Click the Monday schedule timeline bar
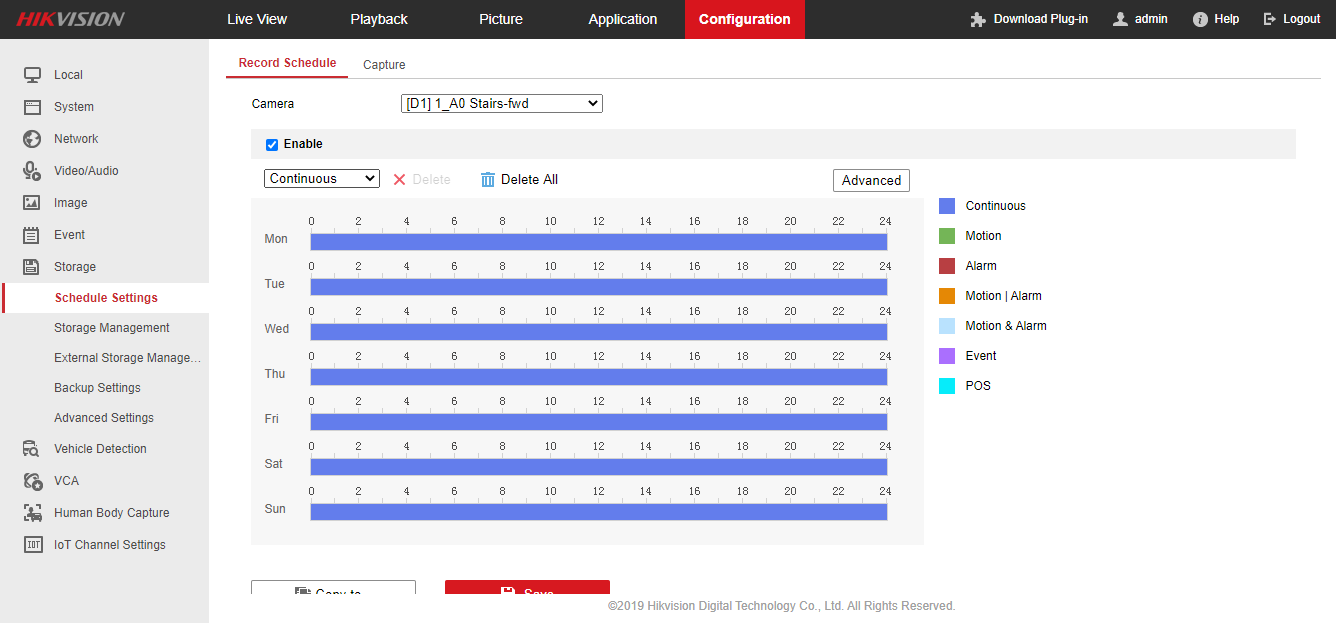 pyautogui.click(x=598, y=242)
